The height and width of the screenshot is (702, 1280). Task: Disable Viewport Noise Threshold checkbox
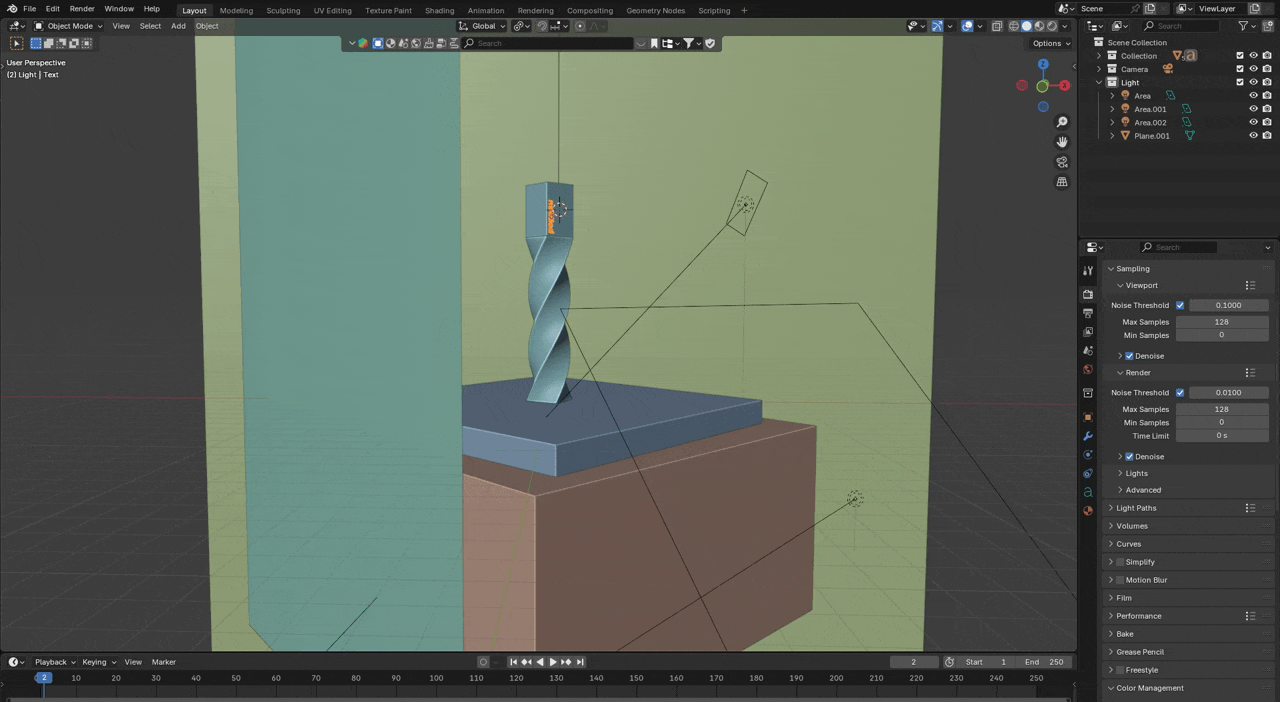click(x=1180, y=305)
